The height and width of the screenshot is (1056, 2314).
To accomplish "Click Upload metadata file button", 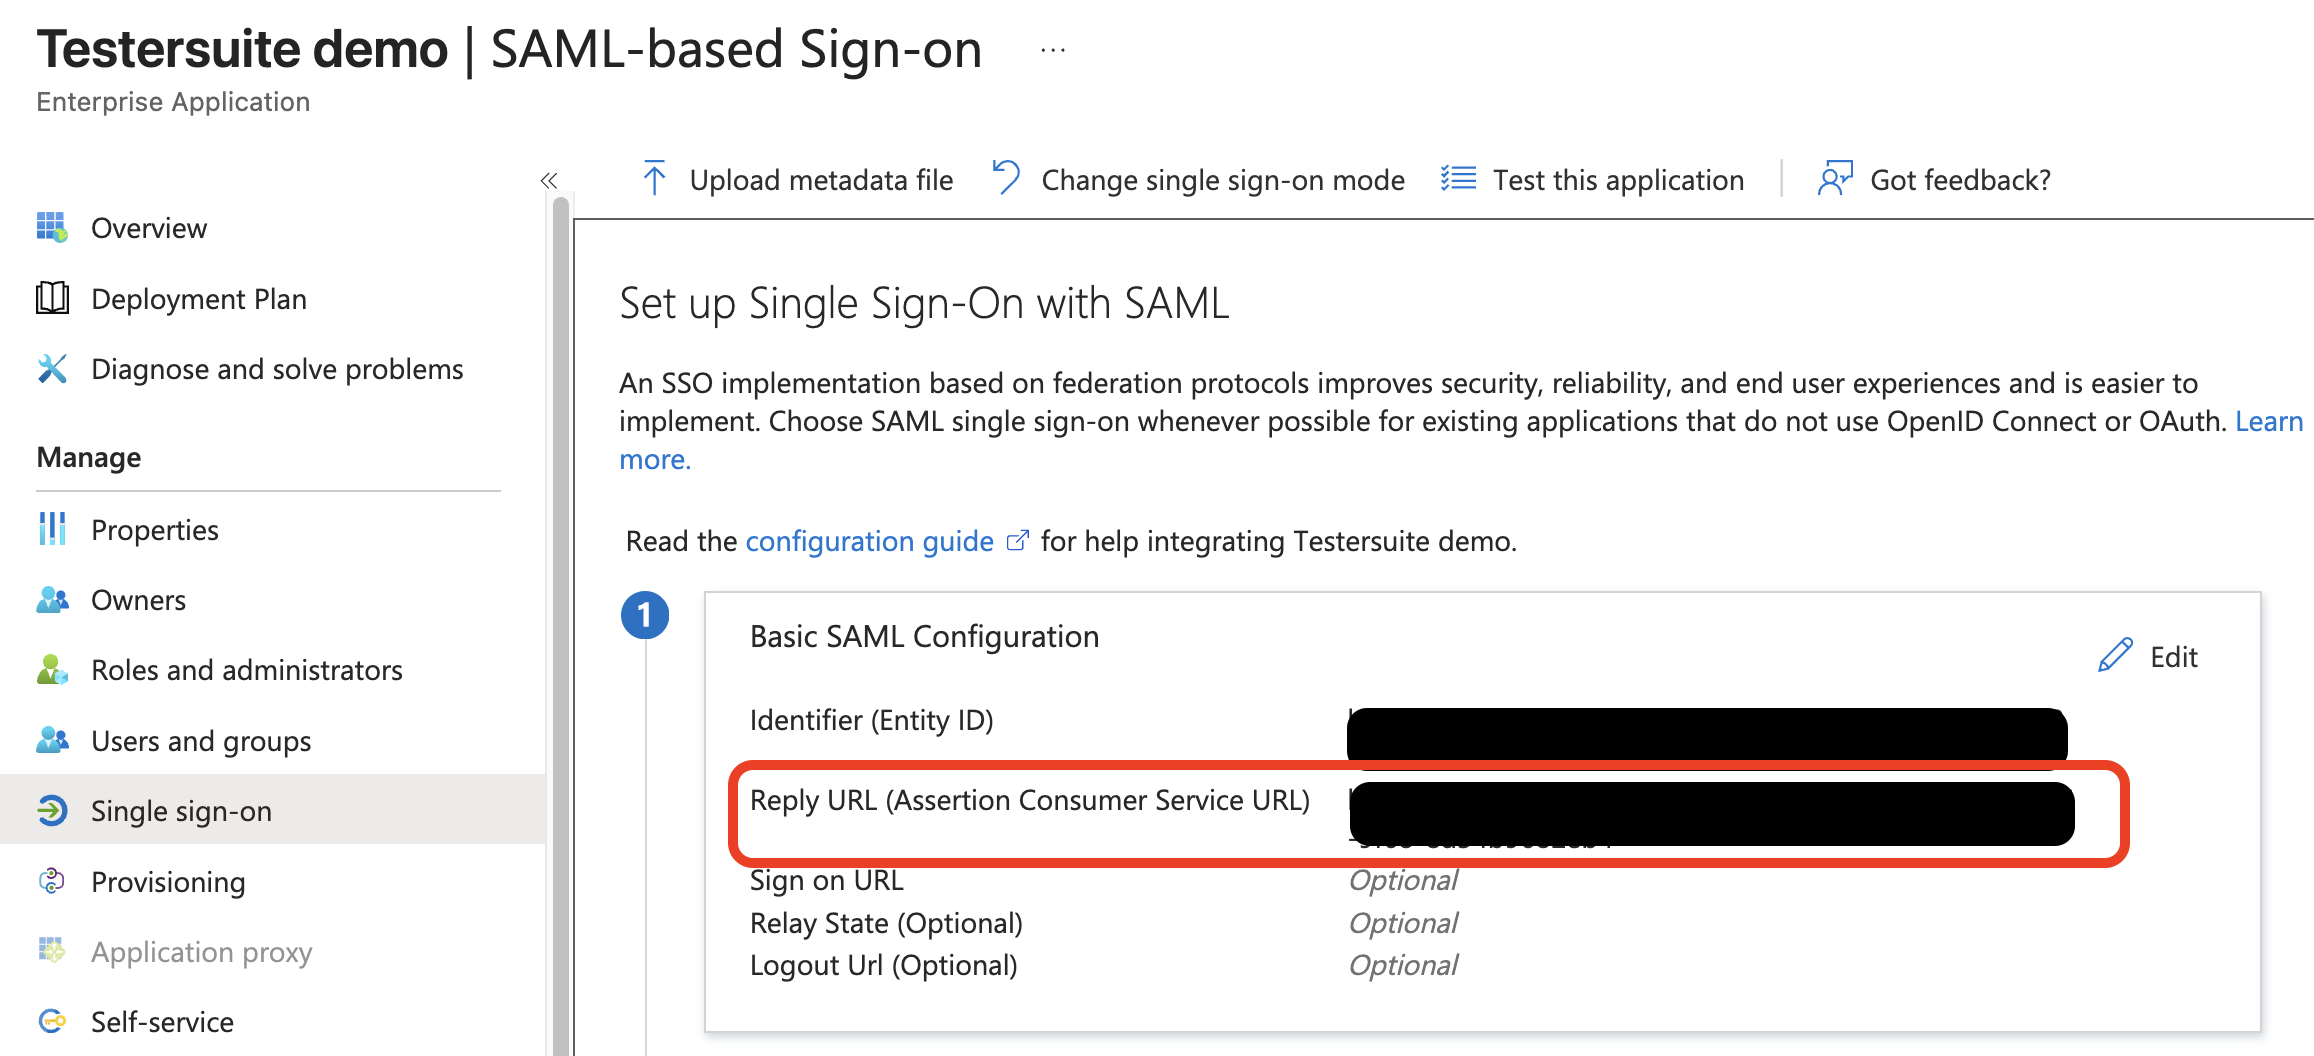I will (x=798, y=180).
